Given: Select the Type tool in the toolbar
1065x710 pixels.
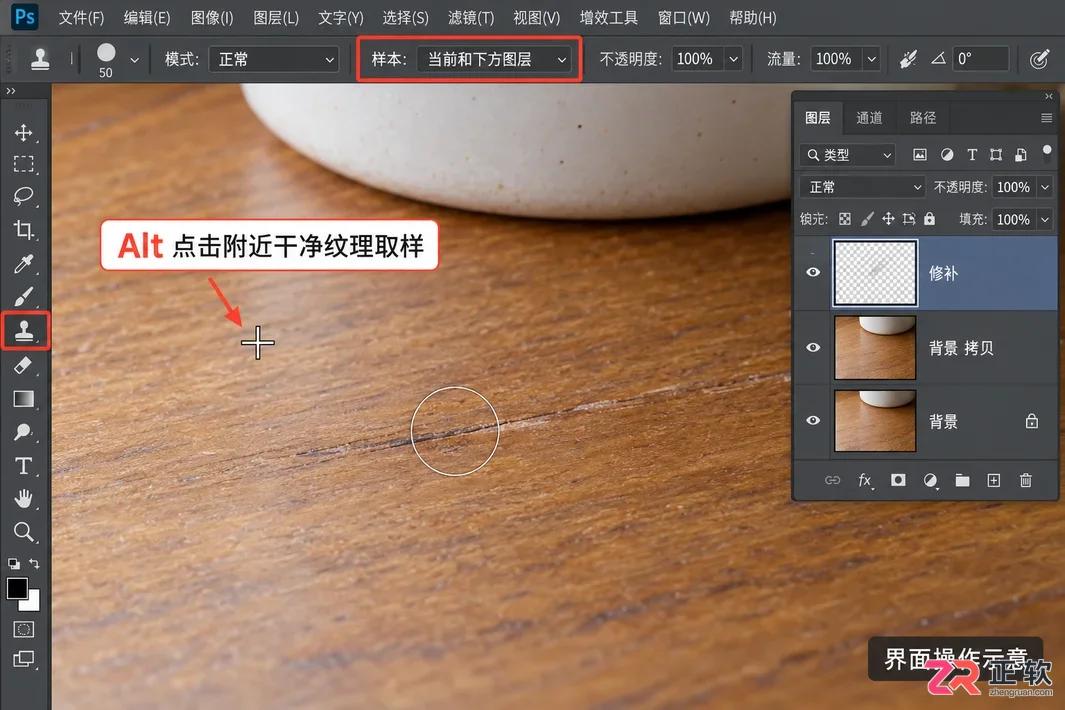Looking at the screenshot, I should (x=24, y=466).
